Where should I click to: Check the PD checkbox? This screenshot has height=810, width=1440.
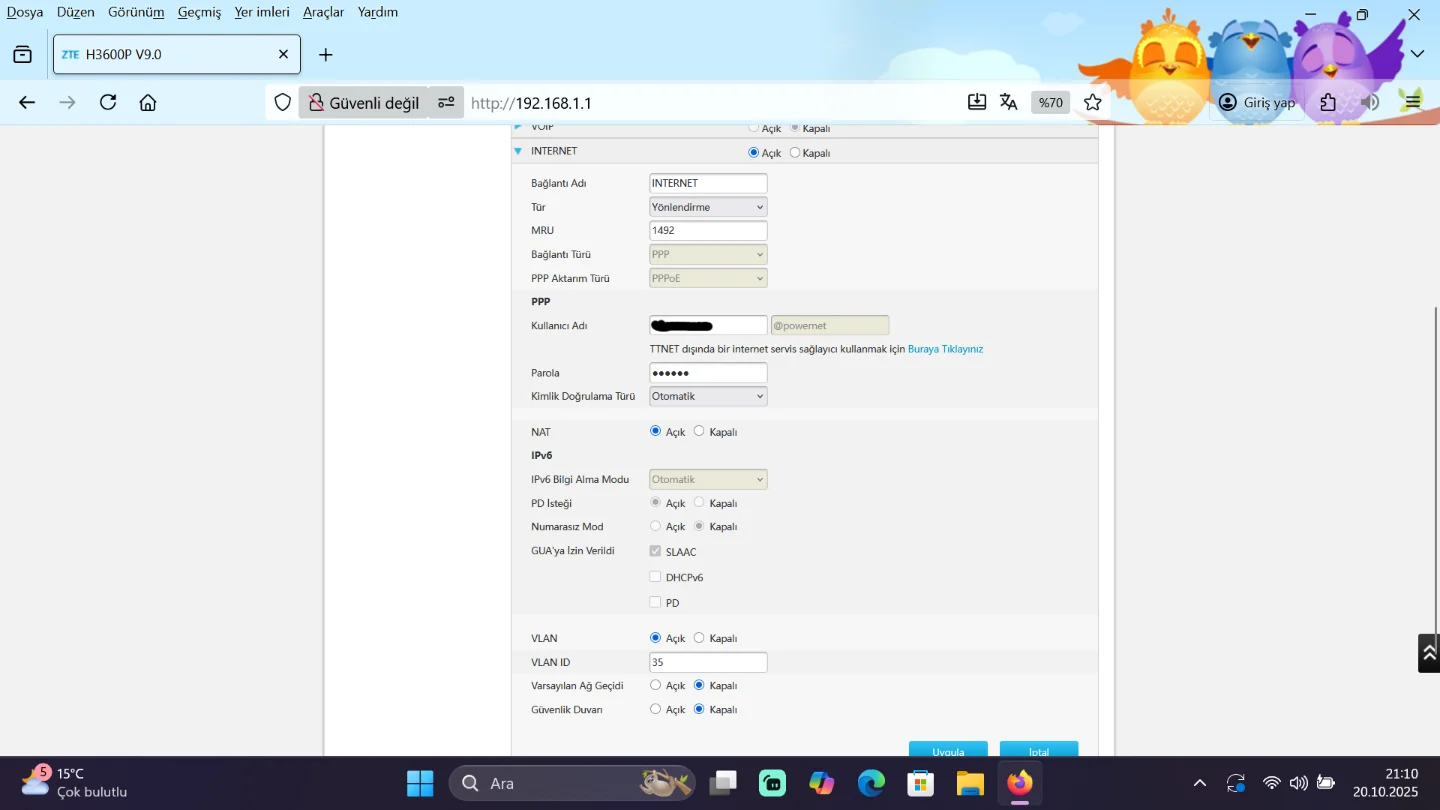pyautogui.click(x=655, y=602)
